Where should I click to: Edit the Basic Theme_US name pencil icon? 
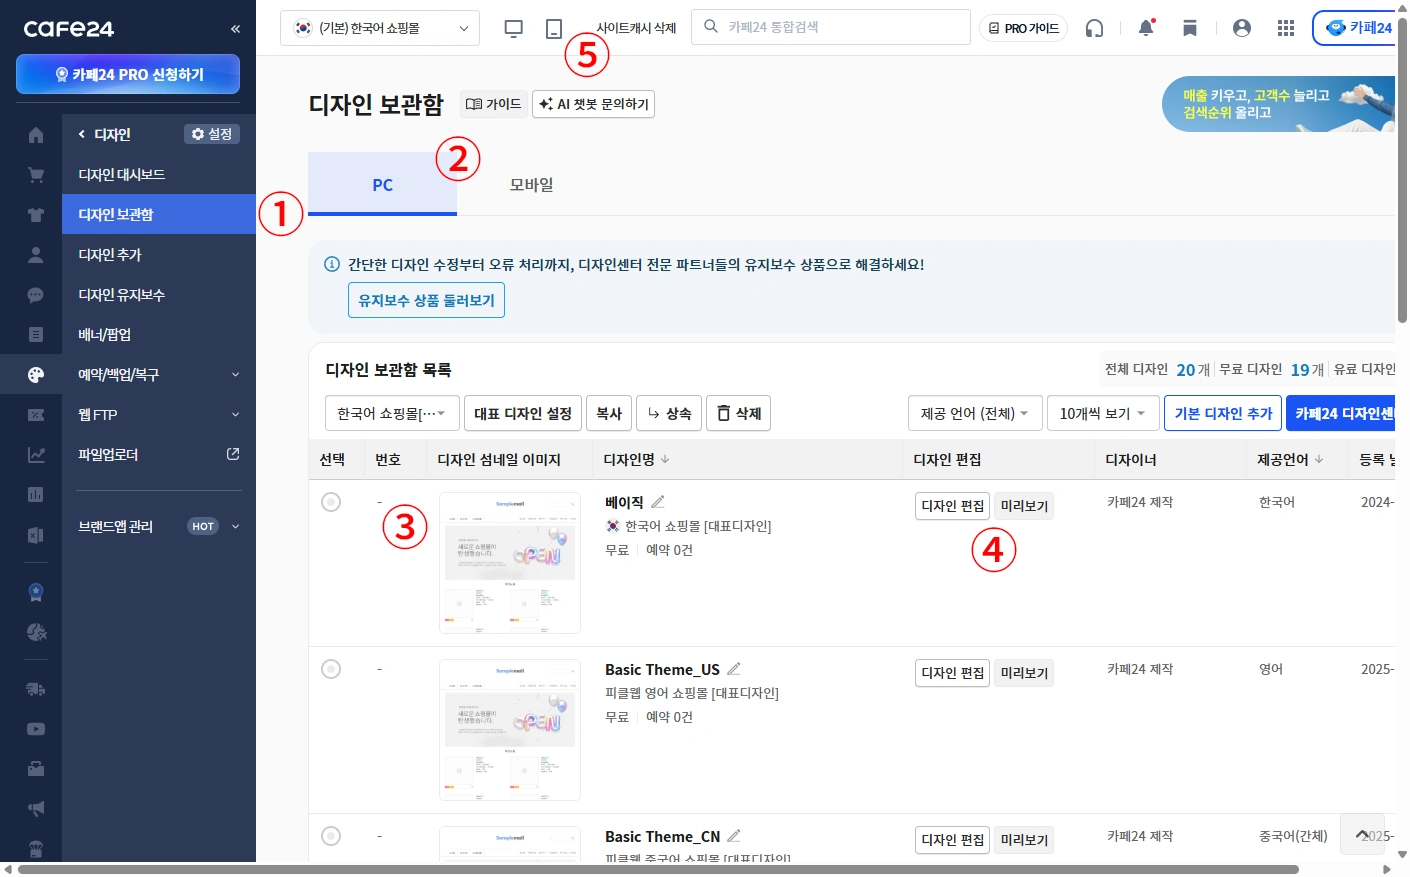pos(734,669)
